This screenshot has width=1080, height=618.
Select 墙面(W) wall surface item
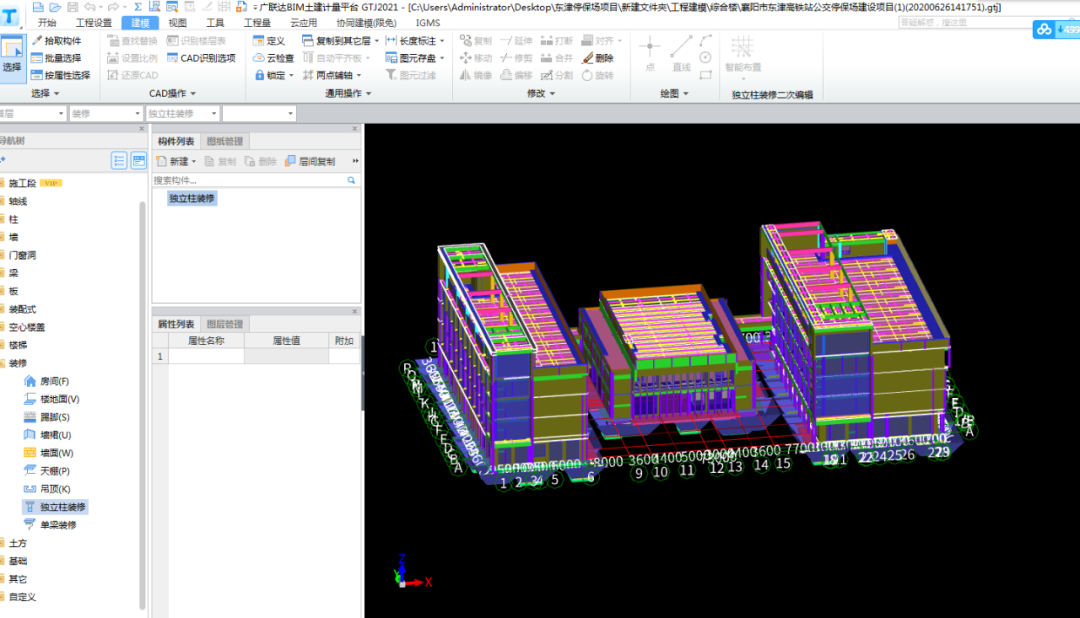(x=48, y=453)
